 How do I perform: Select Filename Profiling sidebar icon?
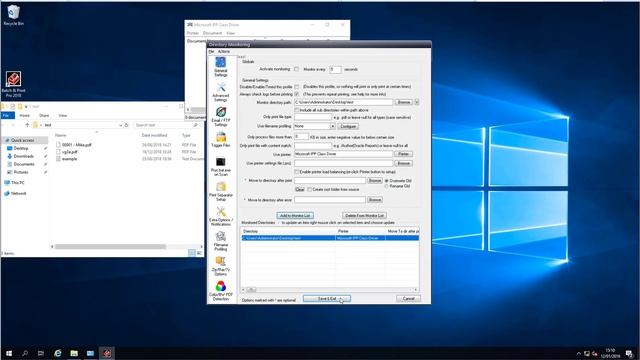[220, 241]
